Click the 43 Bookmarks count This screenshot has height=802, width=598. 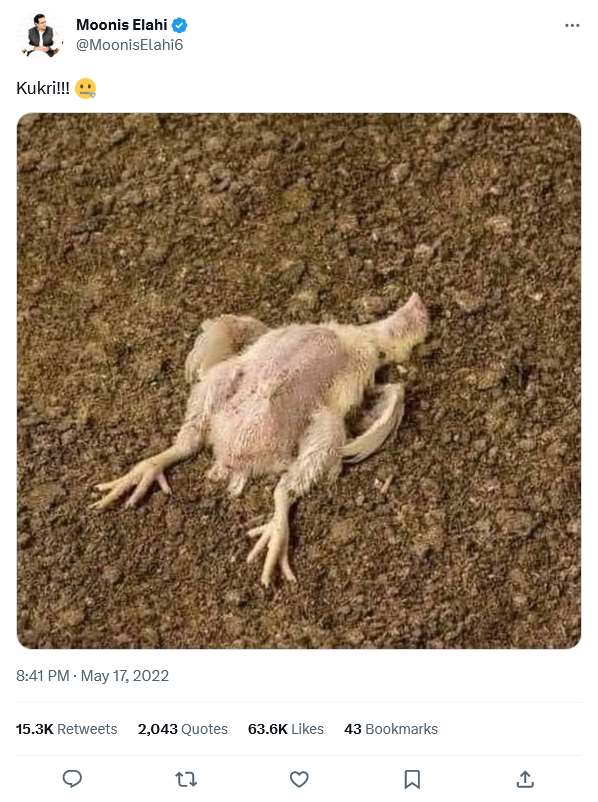[391, 729]
